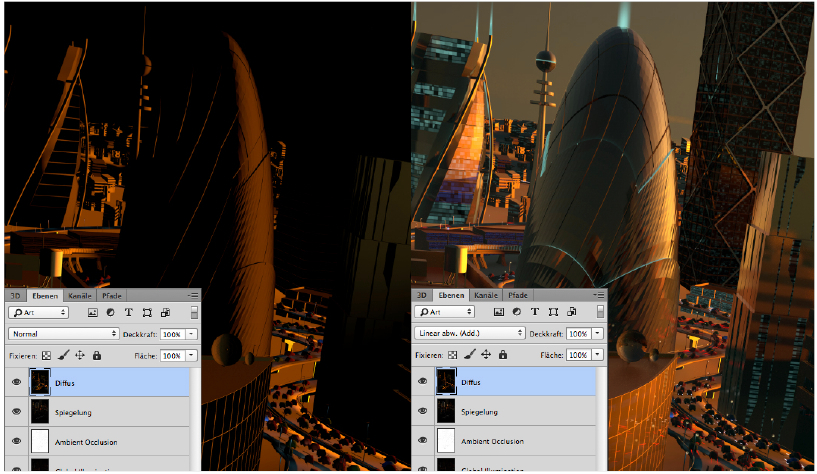Lock all padlock icon in right panel

click(x=502, y=354)
